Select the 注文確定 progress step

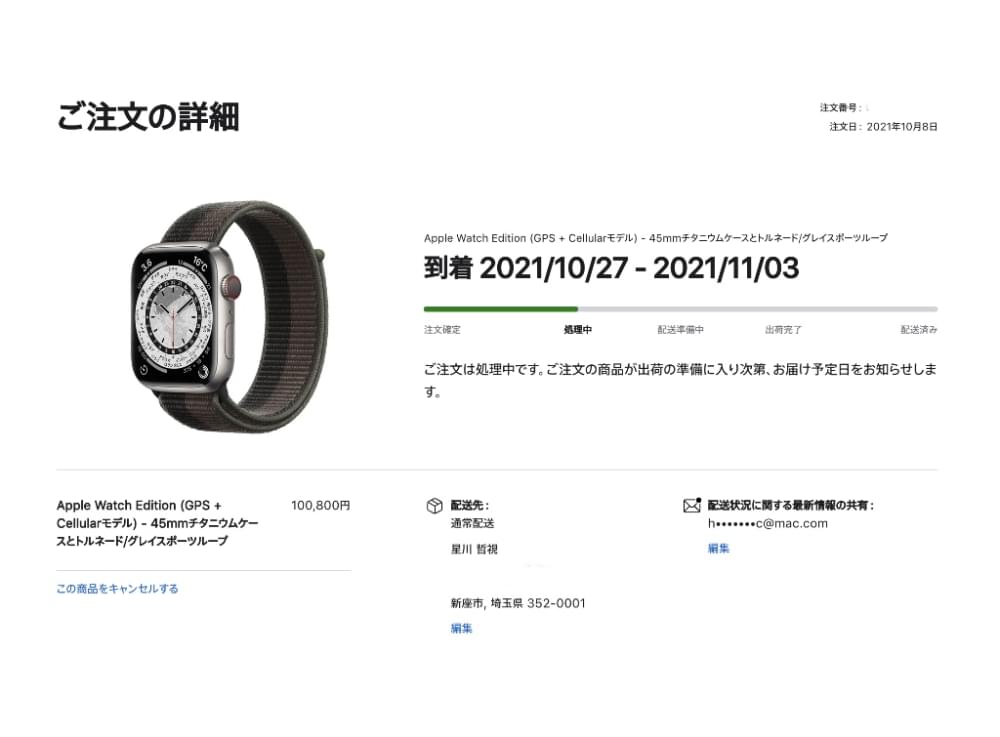click(442, 330)
